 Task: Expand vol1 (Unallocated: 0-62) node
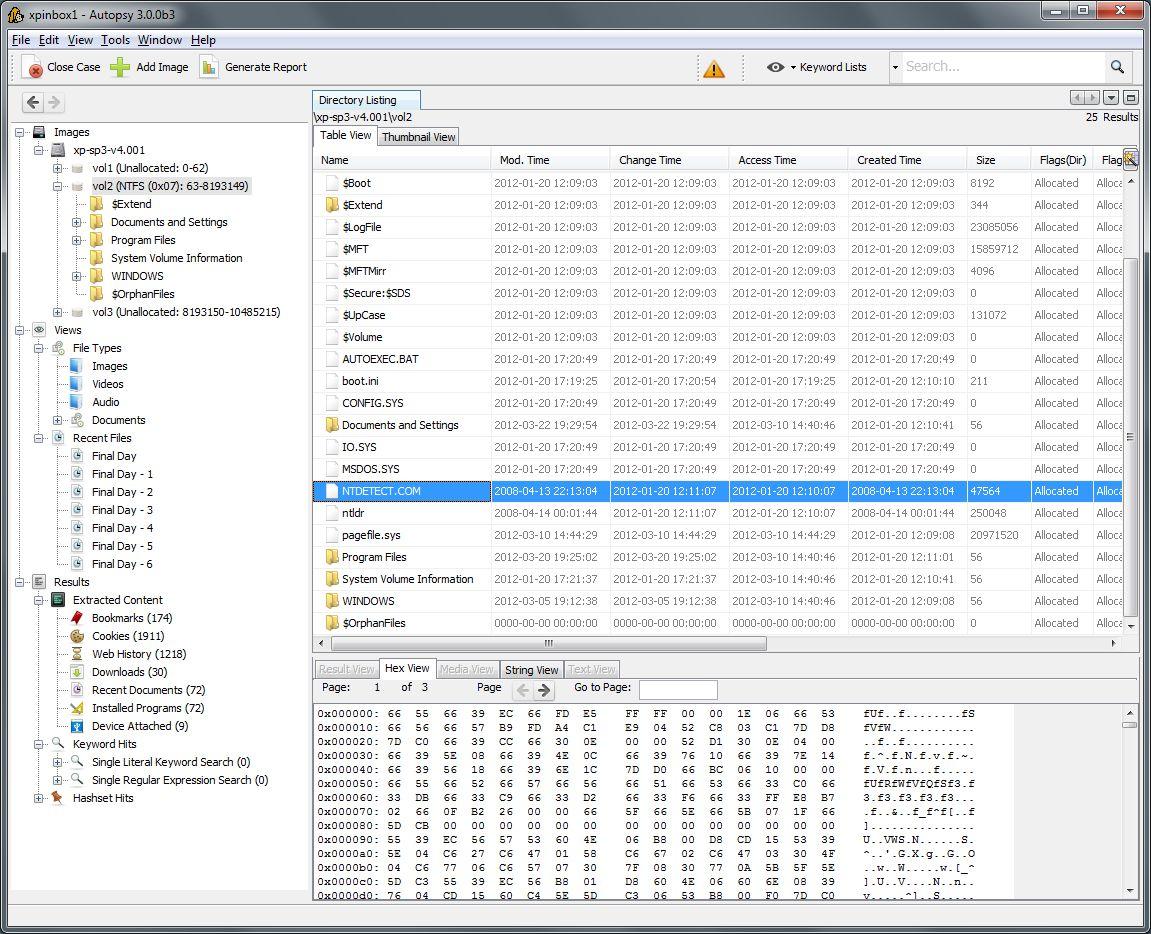pos(58,168)
